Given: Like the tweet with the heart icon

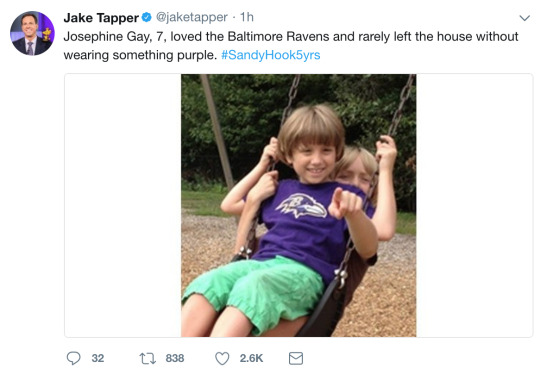Looking at the screenshot, I should [222, 359].
